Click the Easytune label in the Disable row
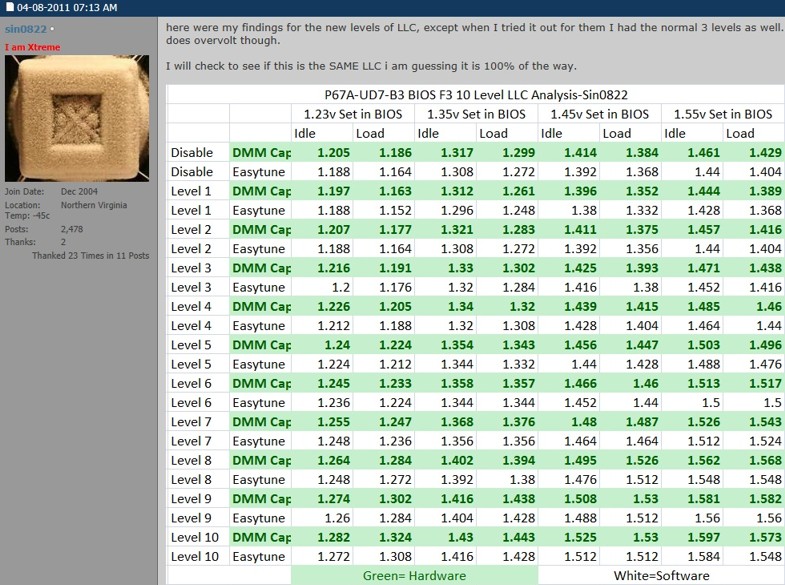The height and width of the screenshot is (585, 785). 259,172
